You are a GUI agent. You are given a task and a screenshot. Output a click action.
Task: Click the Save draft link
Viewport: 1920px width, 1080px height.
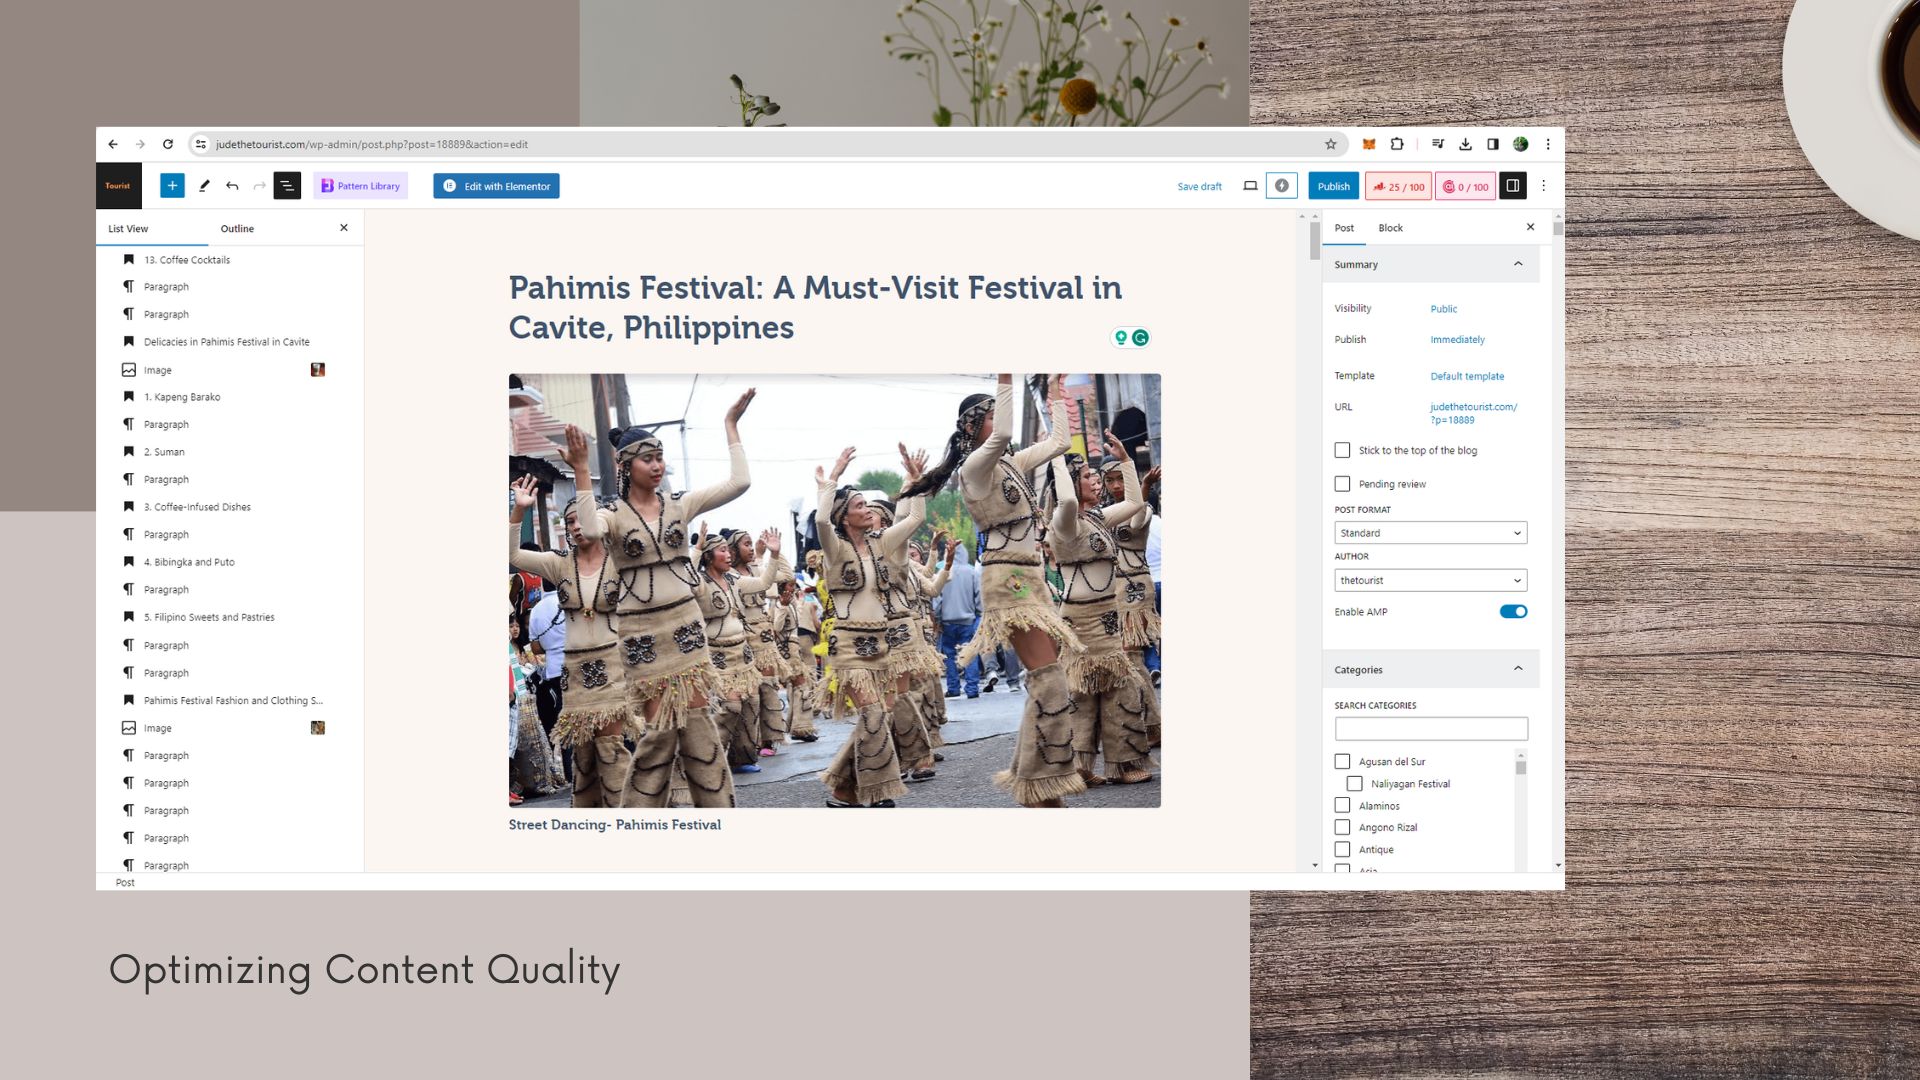1199,187
